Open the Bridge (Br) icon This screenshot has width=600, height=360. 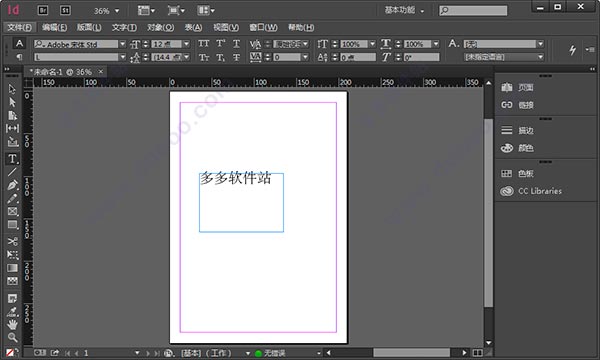(43, 10)
